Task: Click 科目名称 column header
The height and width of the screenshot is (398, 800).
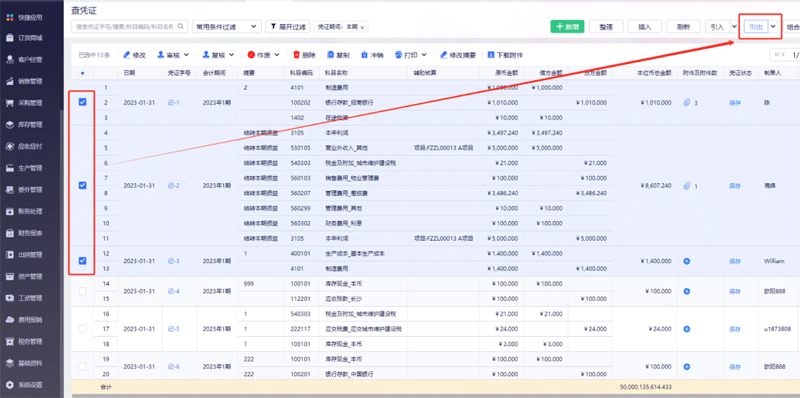Action: [336, 73]
